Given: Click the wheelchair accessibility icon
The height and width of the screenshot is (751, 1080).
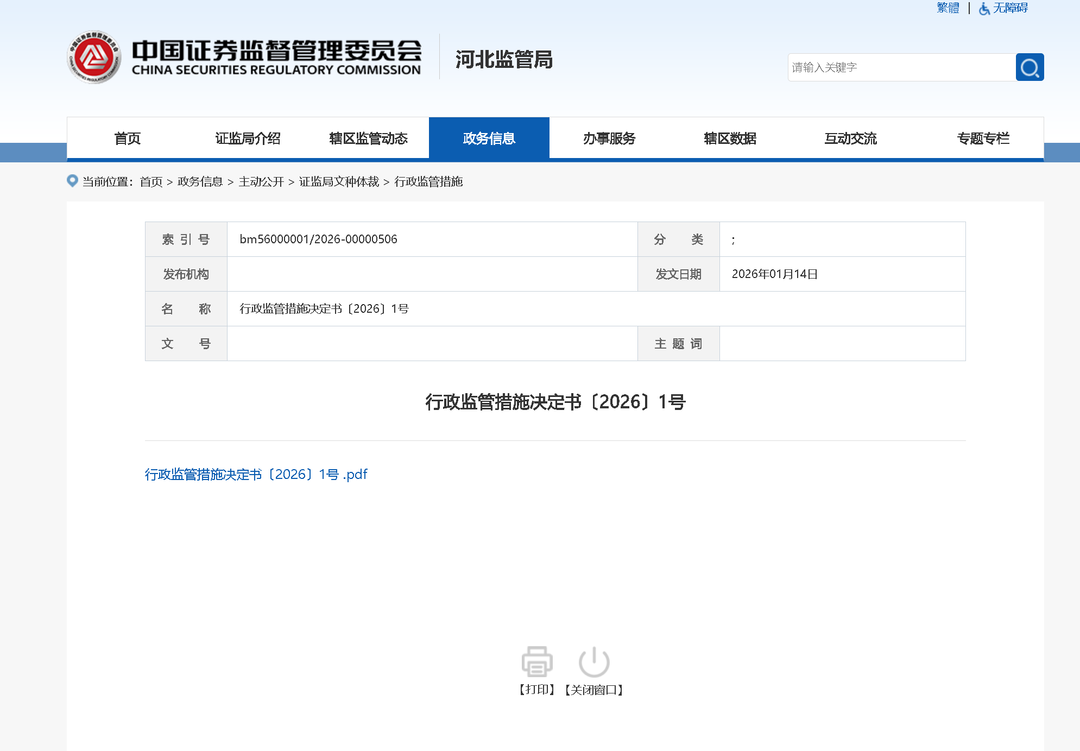Looking at the screenshot, I should (x=985, y=8).
